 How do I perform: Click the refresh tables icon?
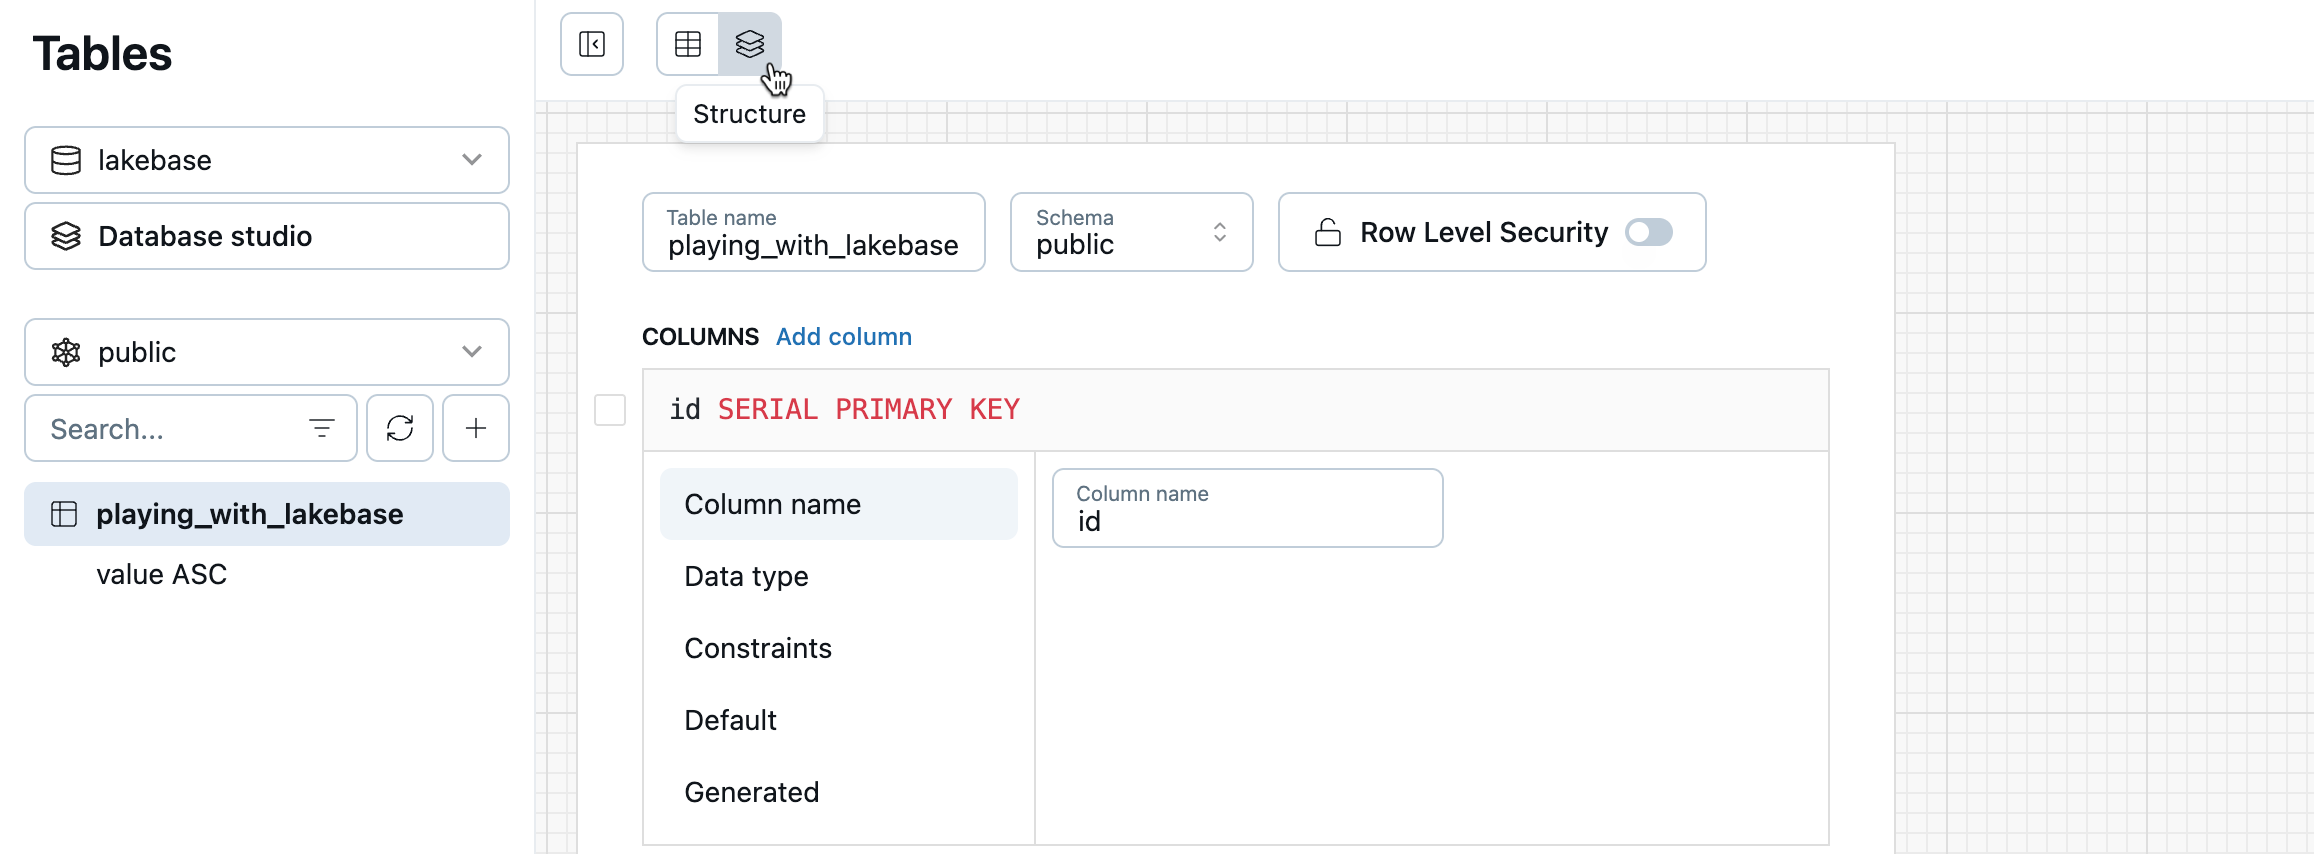click(x=400, y=428)
